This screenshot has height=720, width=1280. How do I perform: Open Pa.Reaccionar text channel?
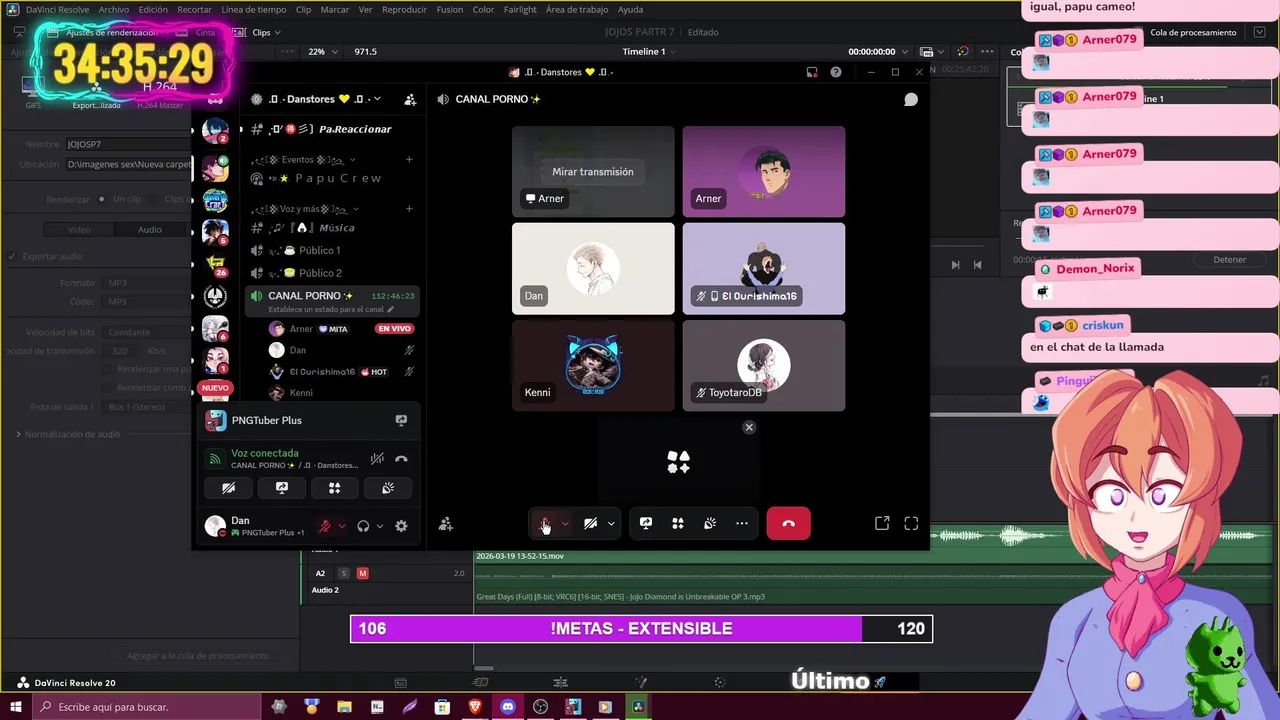330,129
